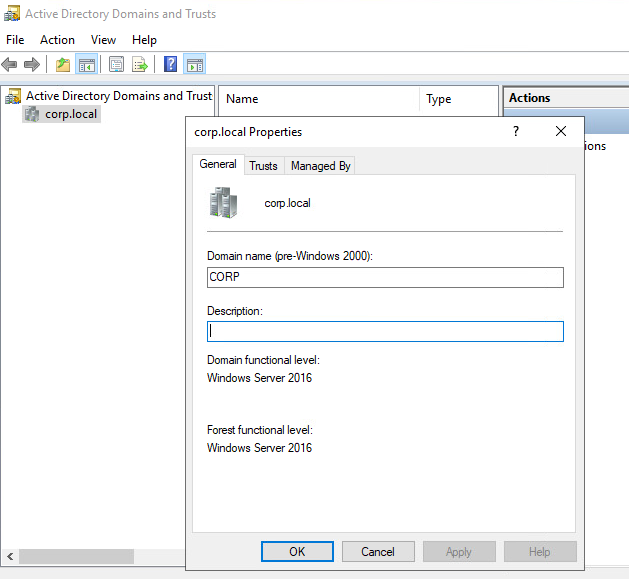Click the blue Help toolbar icon

(170, 65)
